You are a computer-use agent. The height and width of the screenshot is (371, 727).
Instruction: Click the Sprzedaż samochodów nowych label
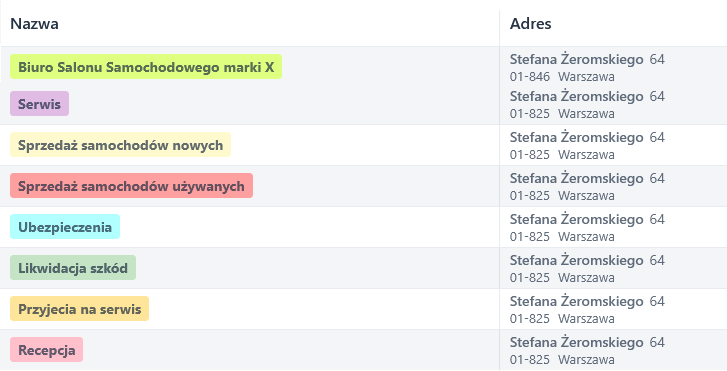(x=120, y=145)
